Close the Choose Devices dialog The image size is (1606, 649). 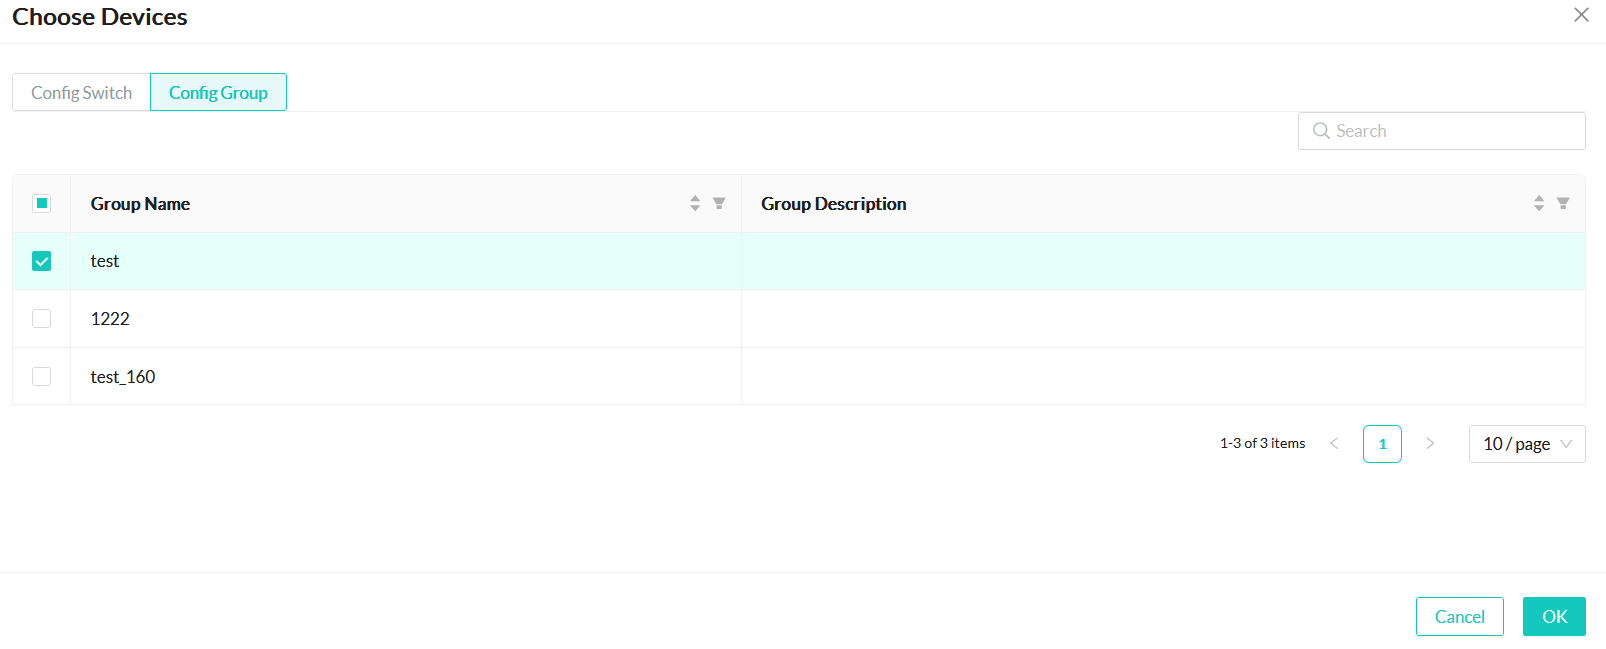[x=1581, y=15]
